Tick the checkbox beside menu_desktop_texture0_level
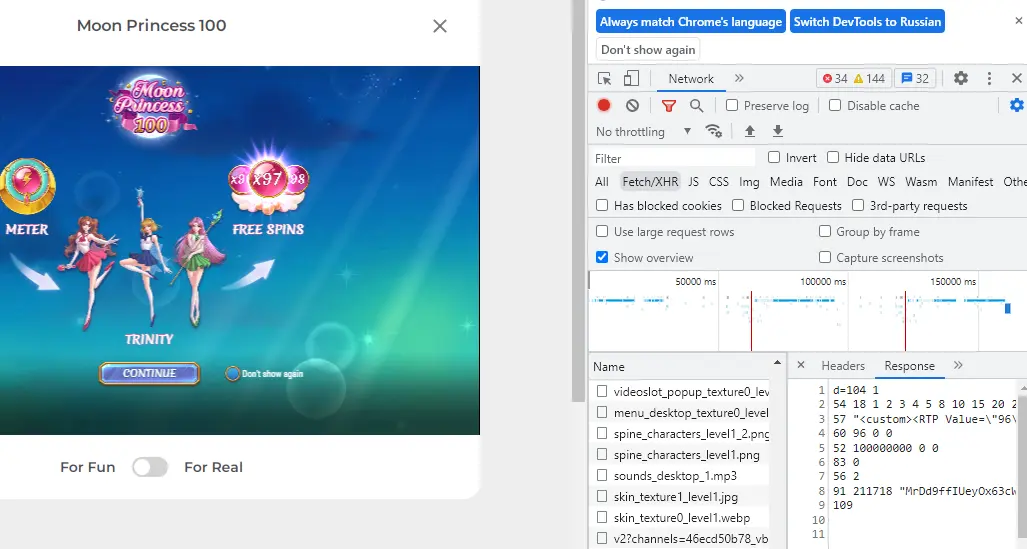The width and height of the screenshot is (1027, 549). pos(602,412)
